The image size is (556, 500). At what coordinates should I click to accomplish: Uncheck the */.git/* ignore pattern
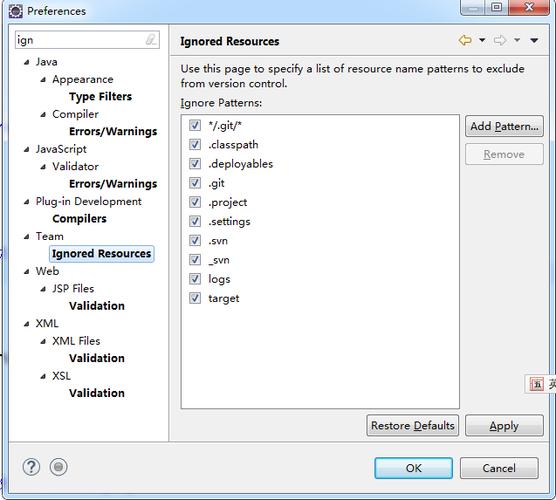click(x=195, y=125)
